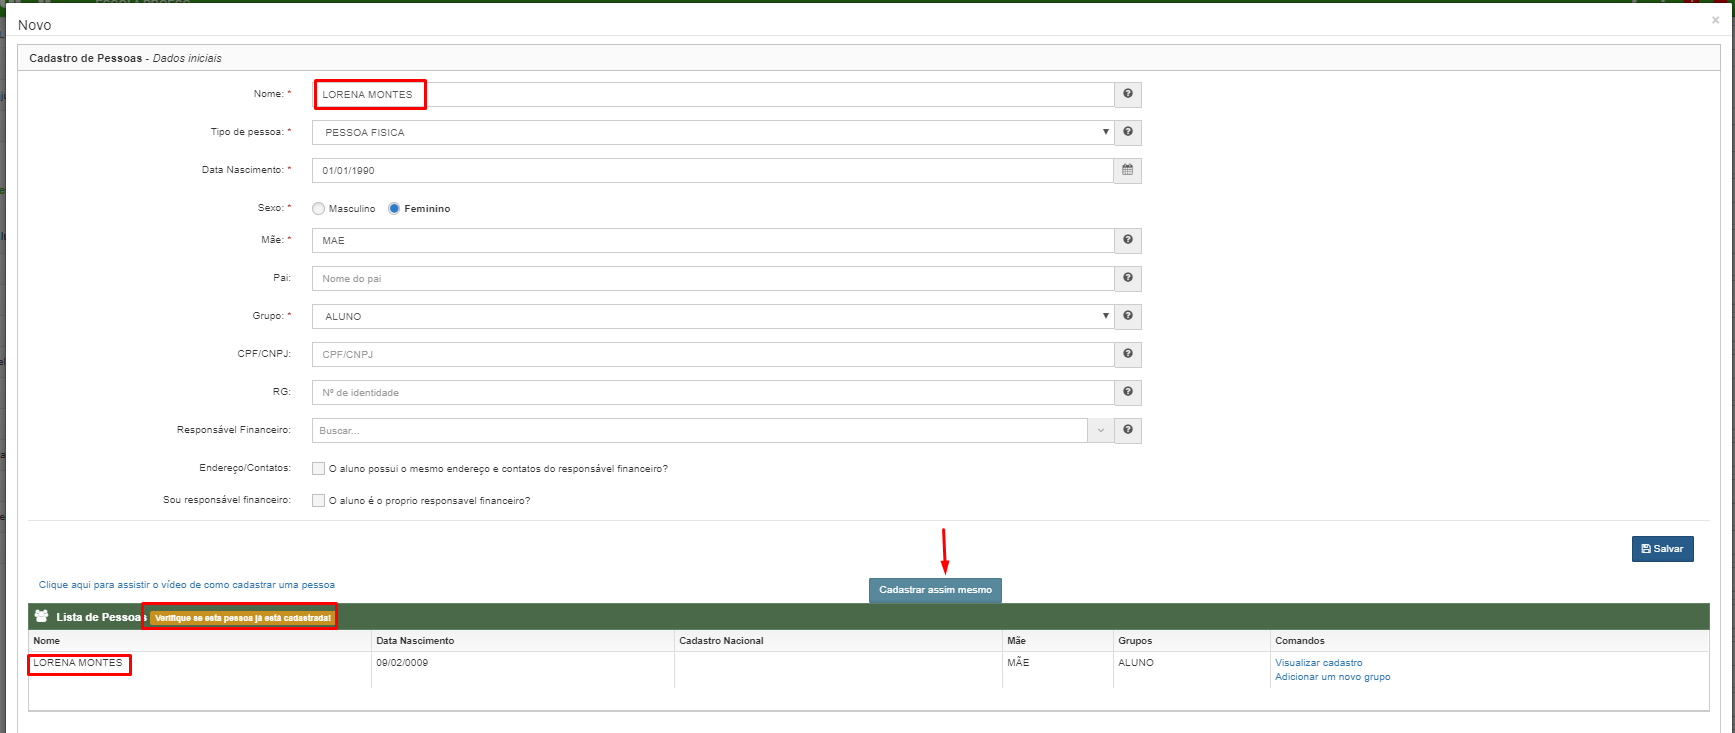This screenshot has width=1735, height=733.
Task: Click help icon beside Tipo de pessoa
Action: 1128,132
